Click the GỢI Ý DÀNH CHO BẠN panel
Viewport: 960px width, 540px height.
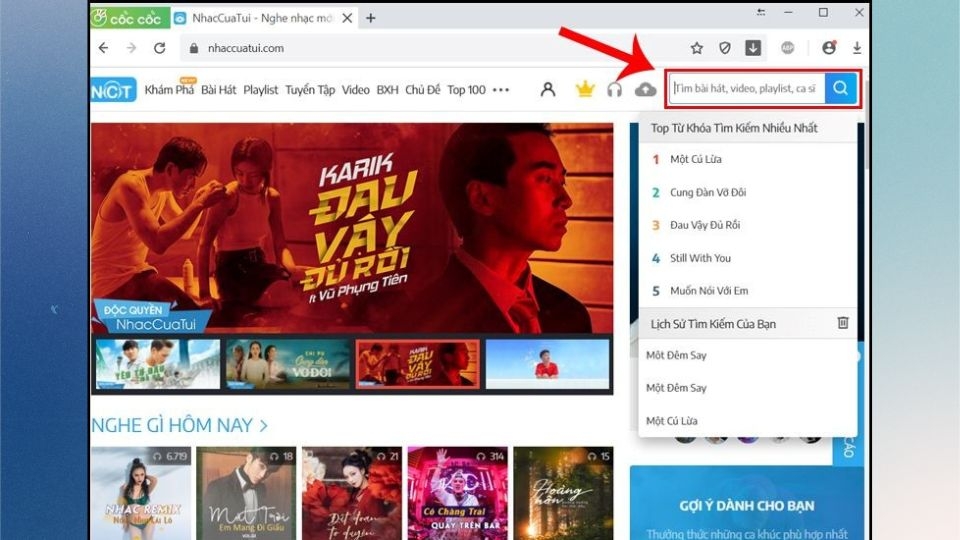(x=747, y=503)
